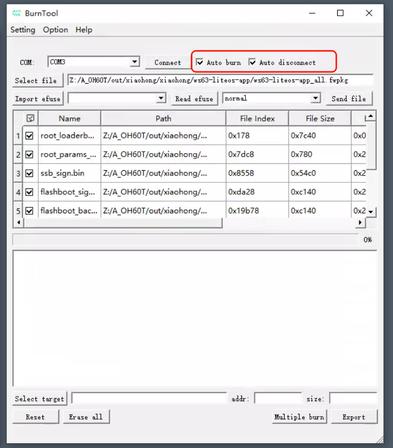Image resolution: width=393 pixels, height=448 pixels.
Task: Maximize the BurnTool window
Action: point(340,13)
